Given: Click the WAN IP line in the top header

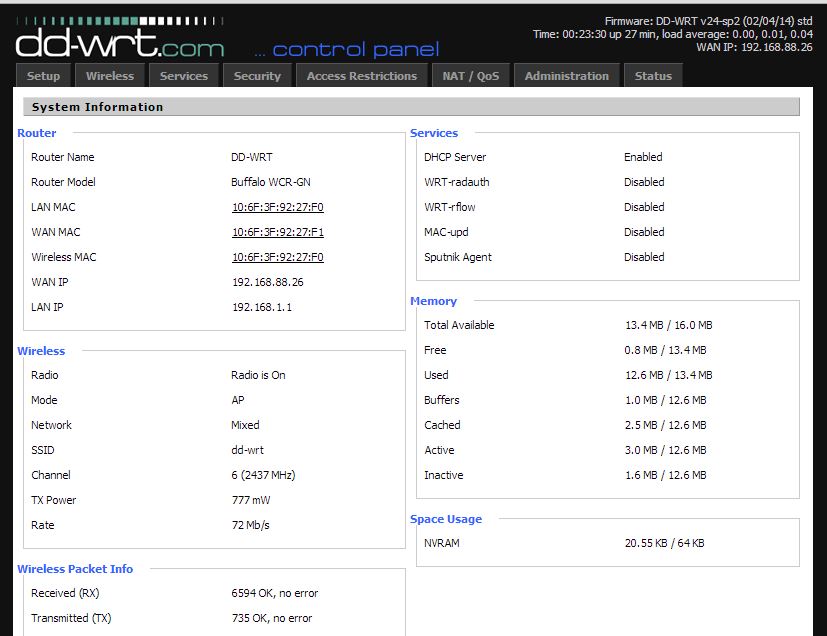Looking at the screenshot, I should (754, 47).
